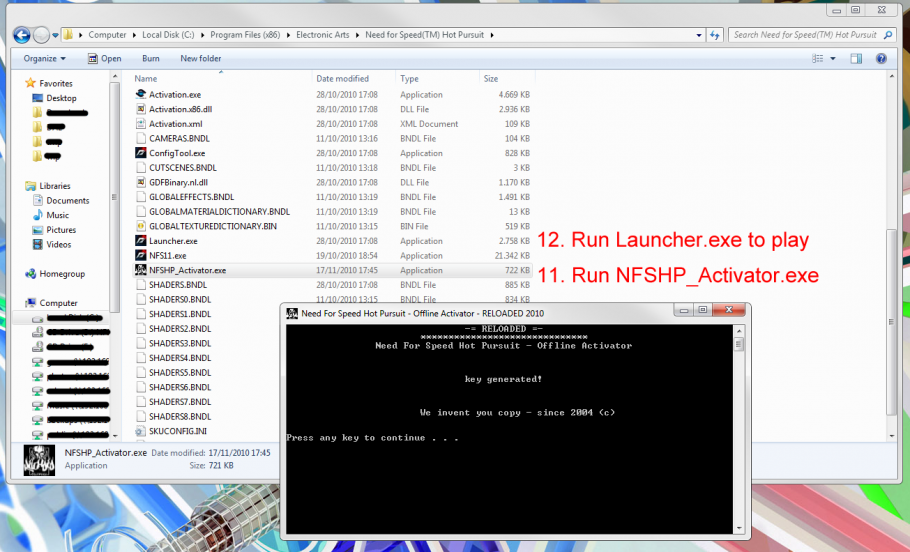Select the Activation.x86.dll file icon
The height and width of the screenshot is (552, 910).
pyautogui.click(x=140, y=109)
